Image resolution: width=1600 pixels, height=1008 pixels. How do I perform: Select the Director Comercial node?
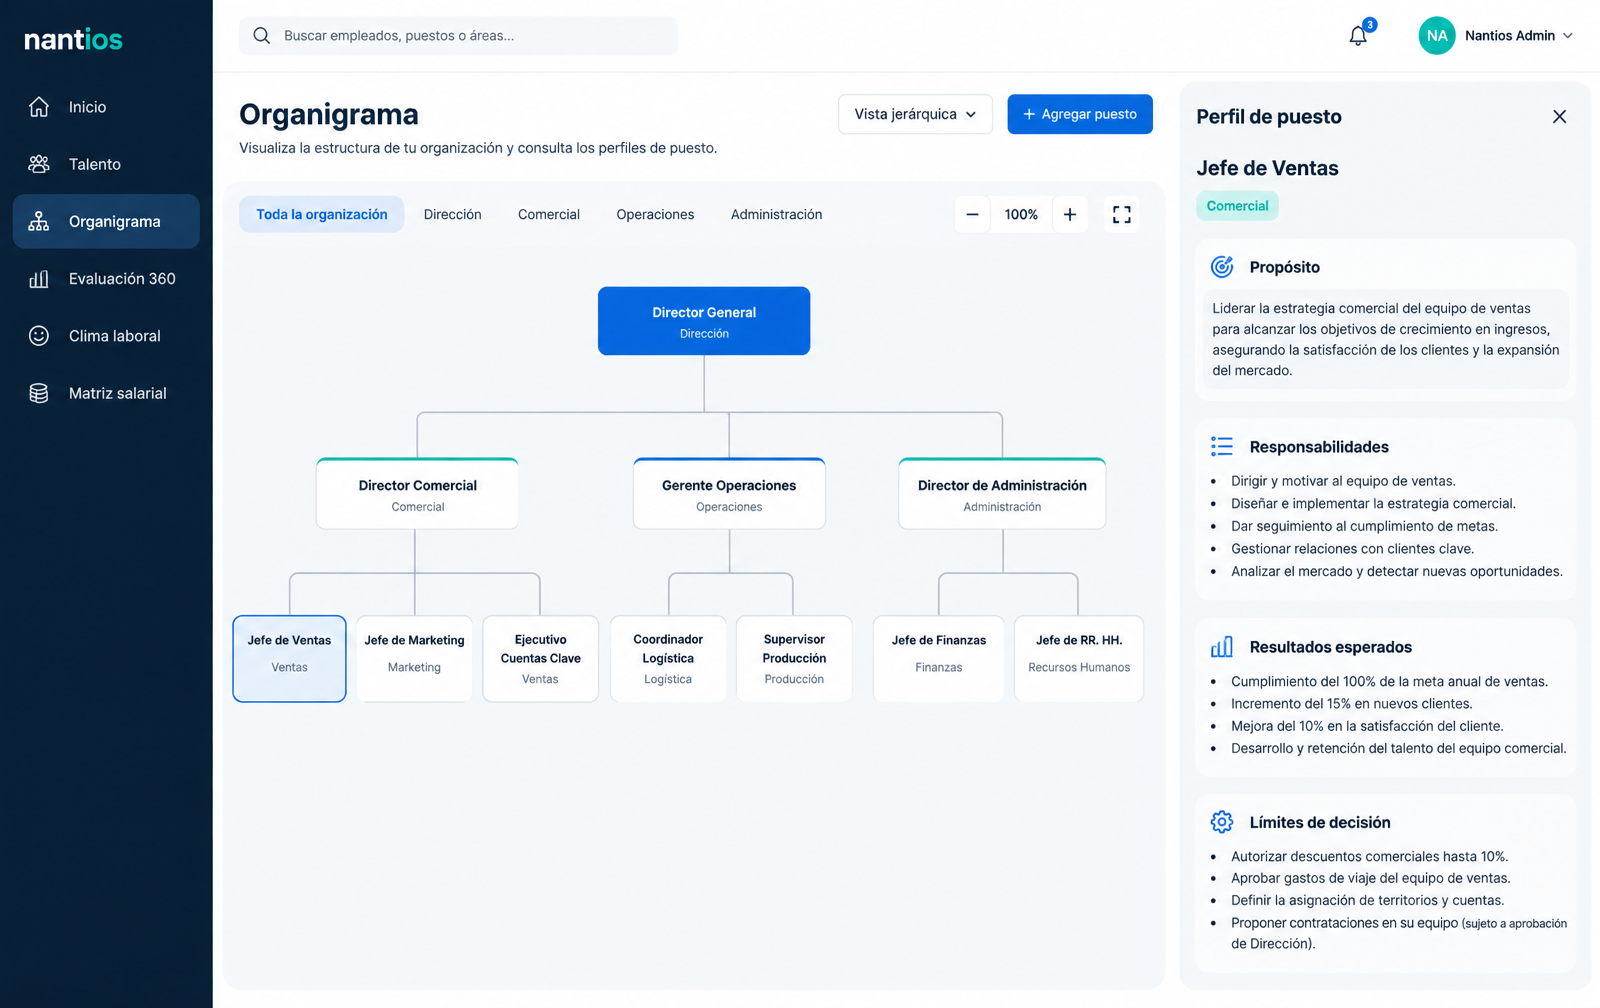[x=417, y=494]
